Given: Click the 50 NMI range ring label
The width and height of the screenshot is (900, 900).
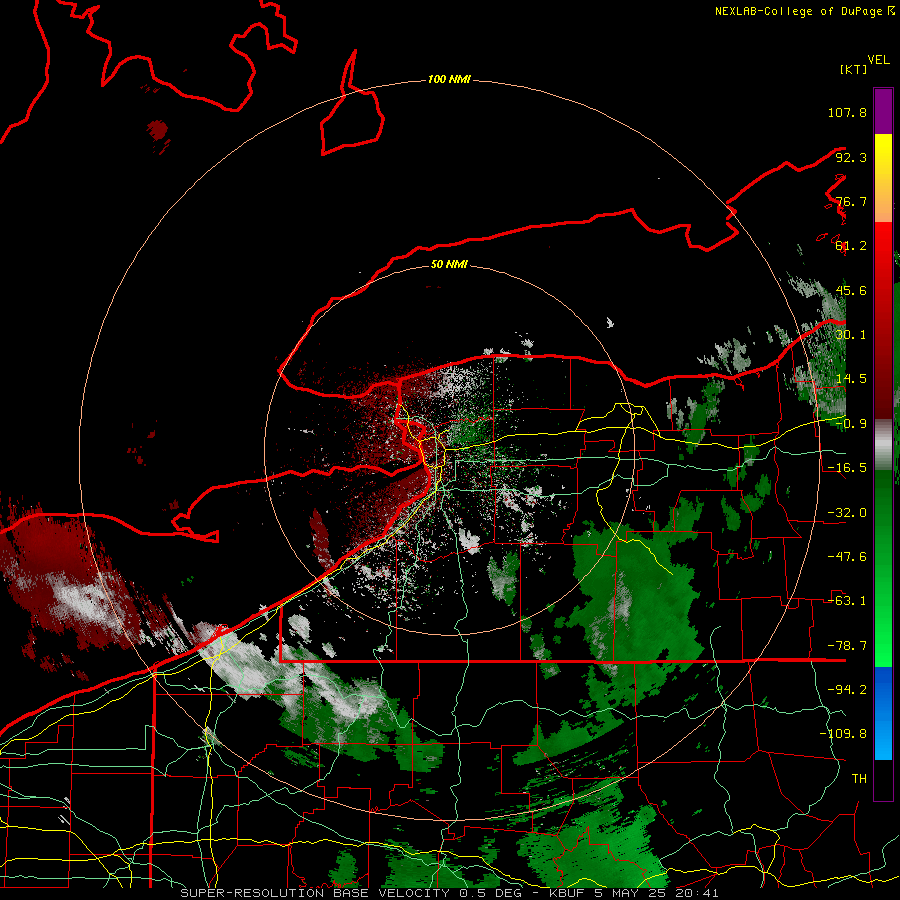Looking at the screenshot, I should coord(449,264).
